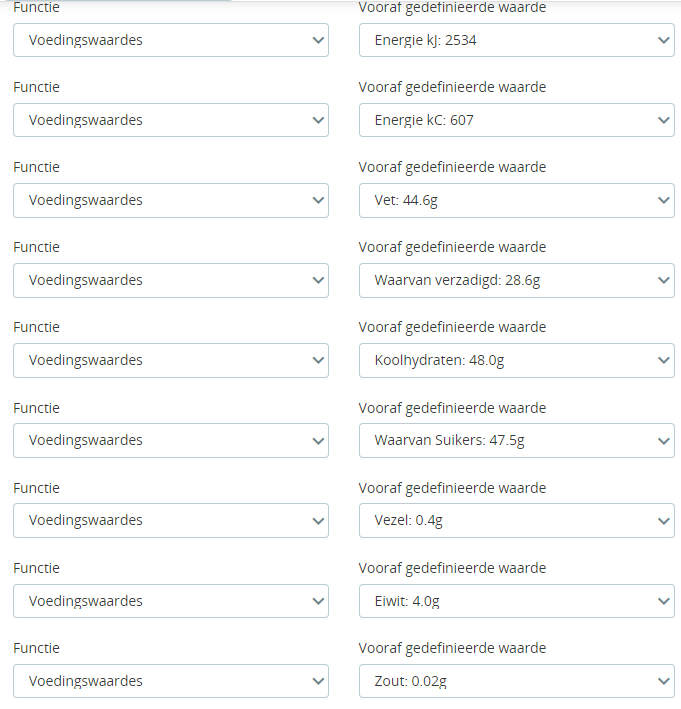
Task: Open Functie dropdown left of Vet: 44.6g
Action: point(170,200)
